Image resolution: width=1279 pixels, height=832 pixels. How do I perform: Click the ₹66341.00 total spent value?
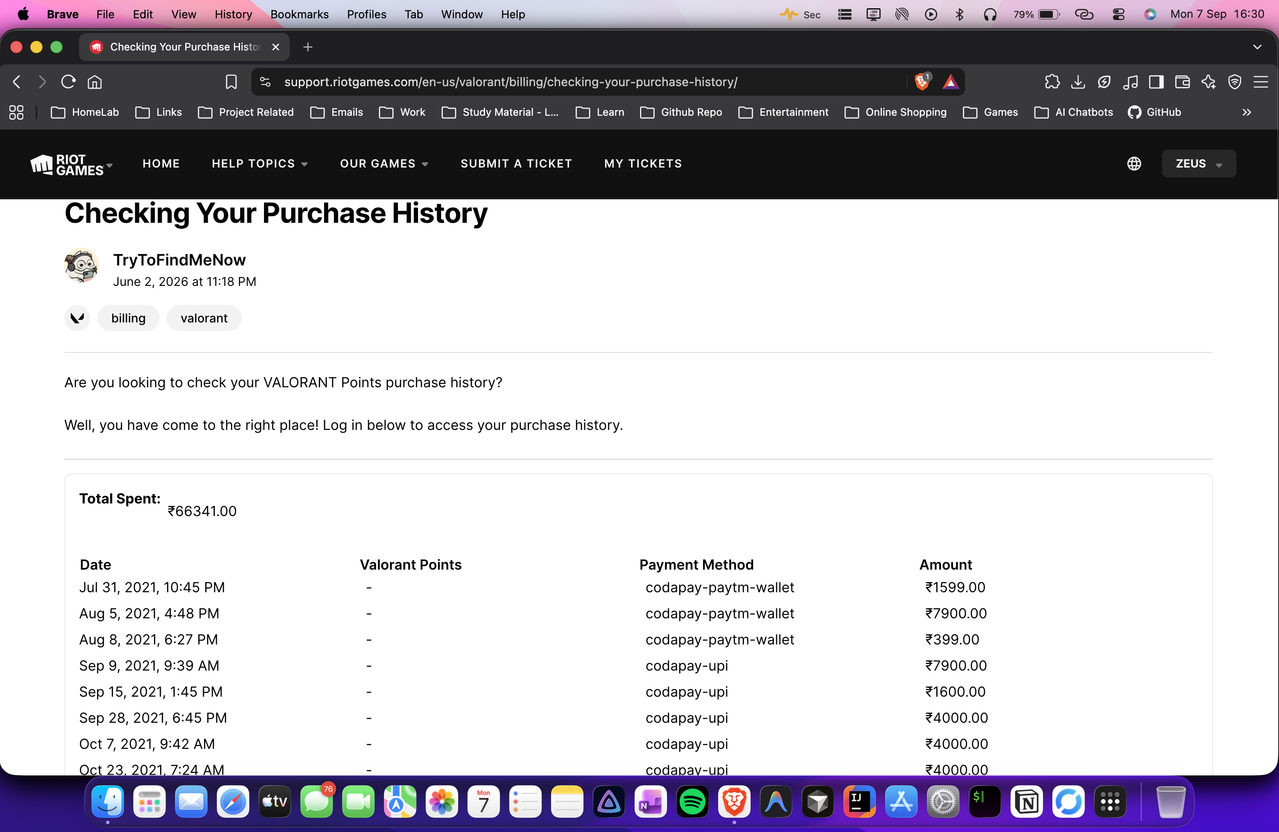(x=202, y=511)
